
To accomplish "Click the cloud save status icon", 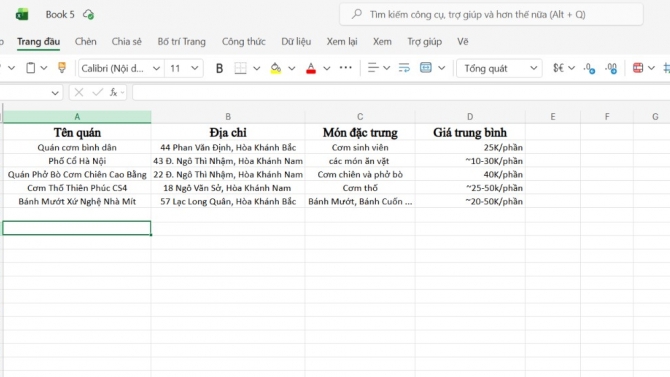I will (x=89, y=15).
